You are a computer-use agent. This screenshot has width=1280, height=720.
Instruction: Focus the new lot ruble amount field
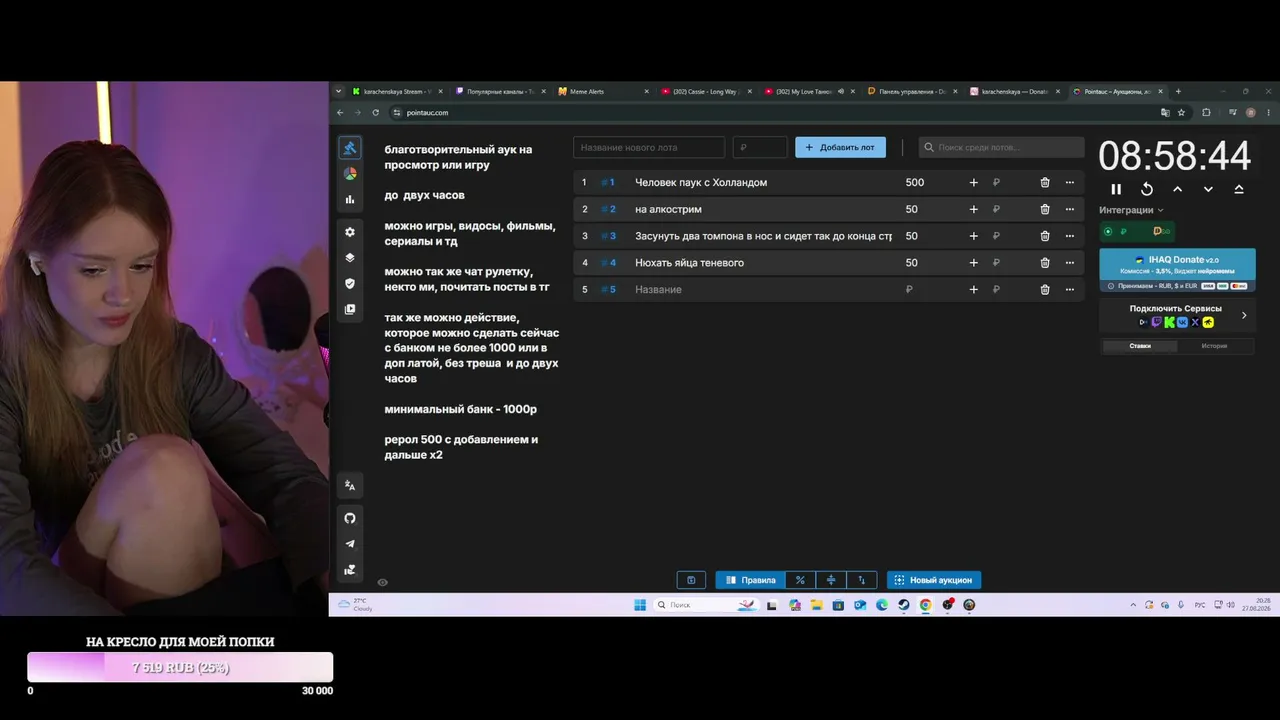point(760,147)
